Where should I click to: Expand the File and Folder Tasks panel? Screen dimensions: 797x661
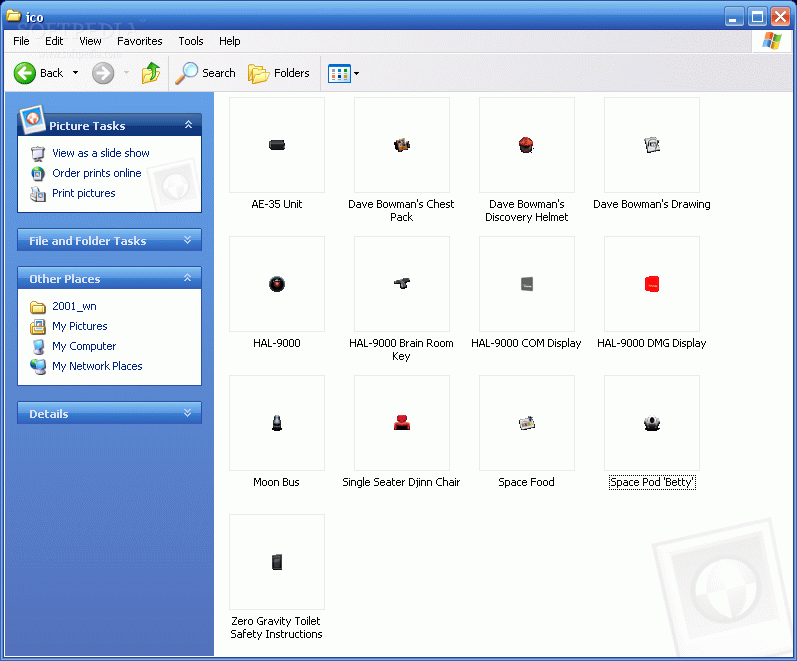click(188, 240)
